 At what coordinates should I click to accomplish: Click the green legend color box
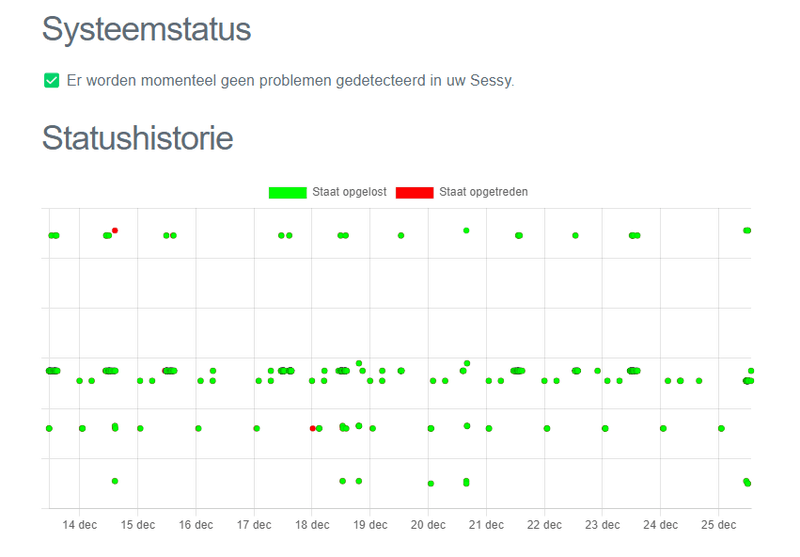pyautogui.click(x=288, y=192)
